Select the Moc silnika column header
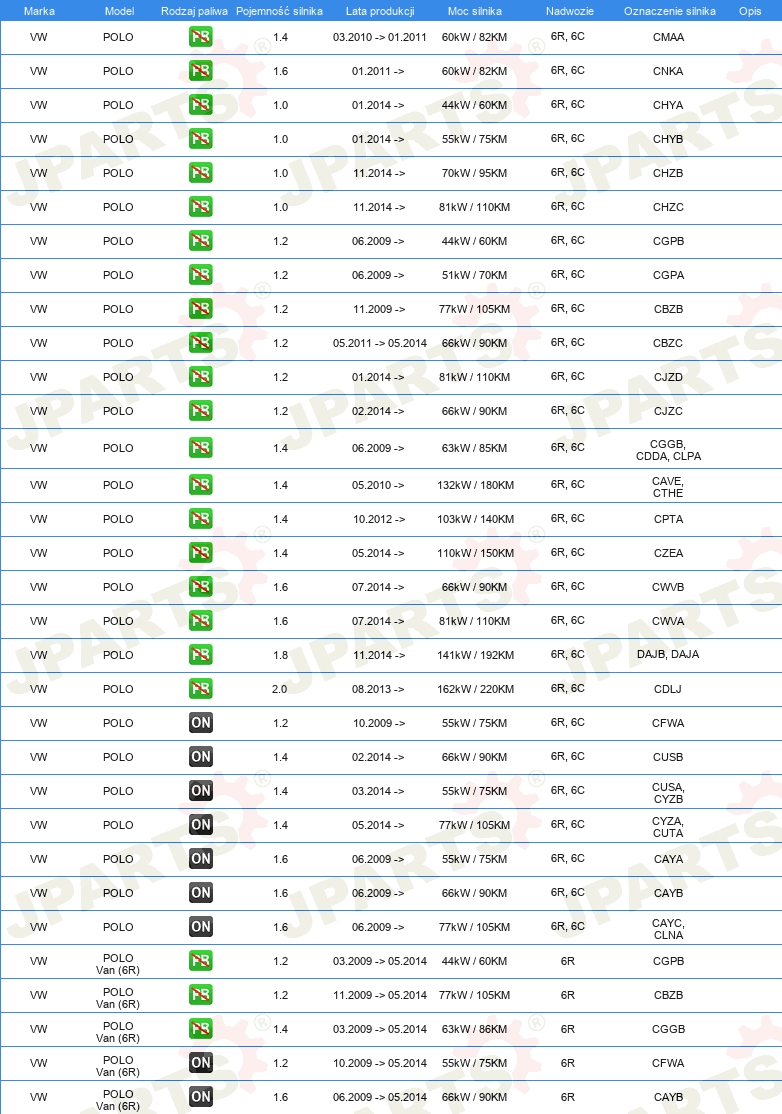 tap(474, 11)
